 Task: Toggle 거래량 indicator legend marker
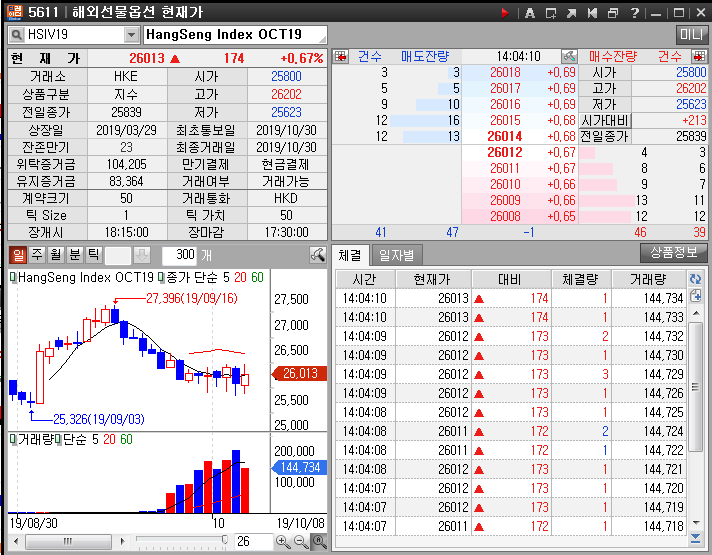coord(13,439)
